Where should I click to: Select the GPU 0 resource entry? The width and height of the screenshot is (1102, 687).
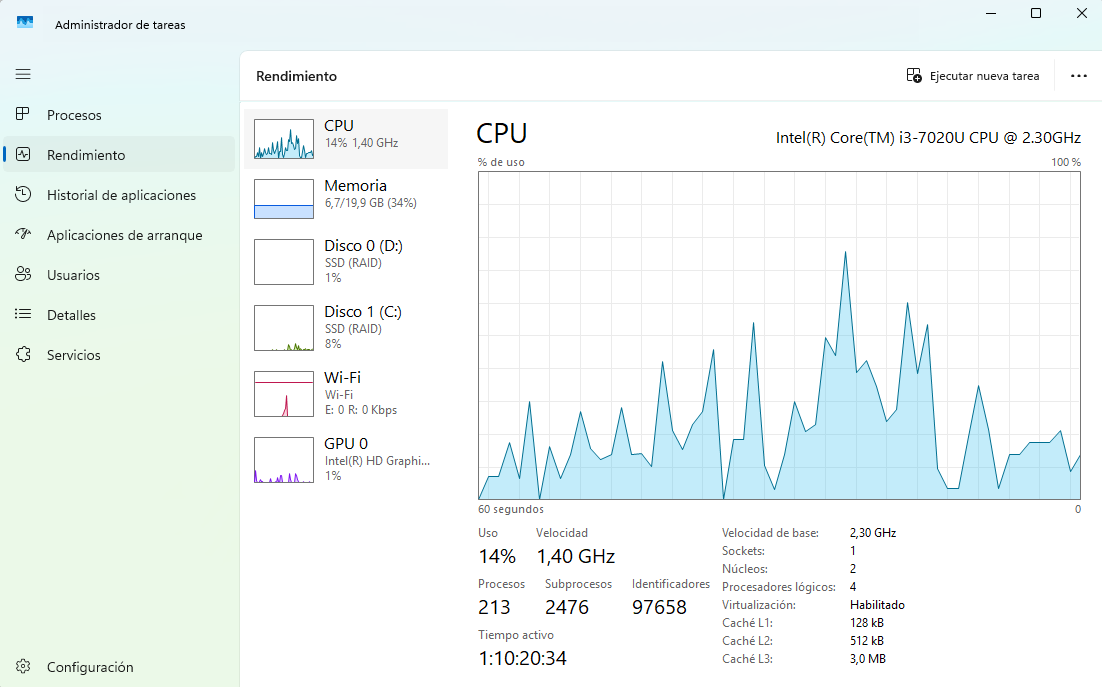pyautogui.click(x=346, y=459)
